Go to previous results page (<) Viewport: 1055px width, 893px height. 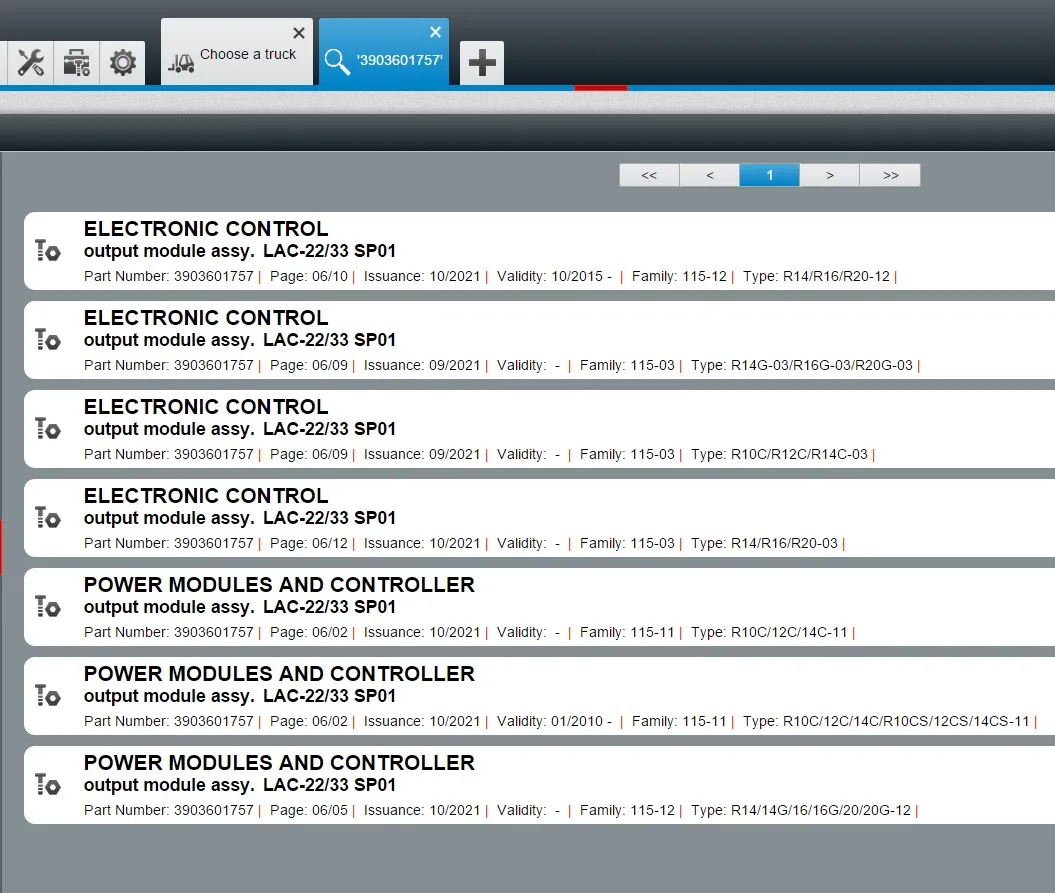tap(709, 175)
